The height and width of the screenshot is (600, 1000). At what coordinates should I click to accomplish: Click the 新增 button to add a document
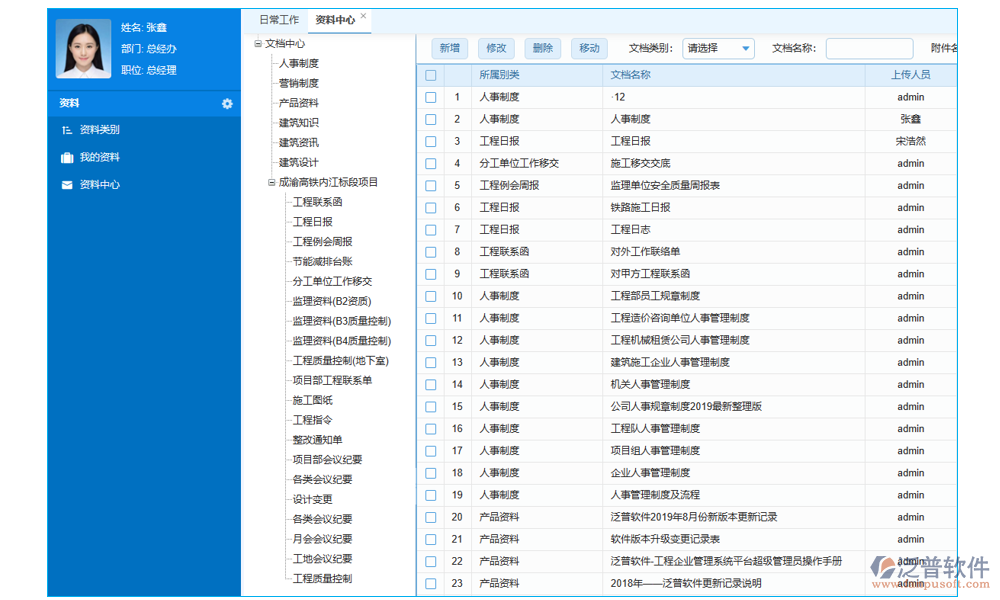pyautogui.click(x=449, y=47)
